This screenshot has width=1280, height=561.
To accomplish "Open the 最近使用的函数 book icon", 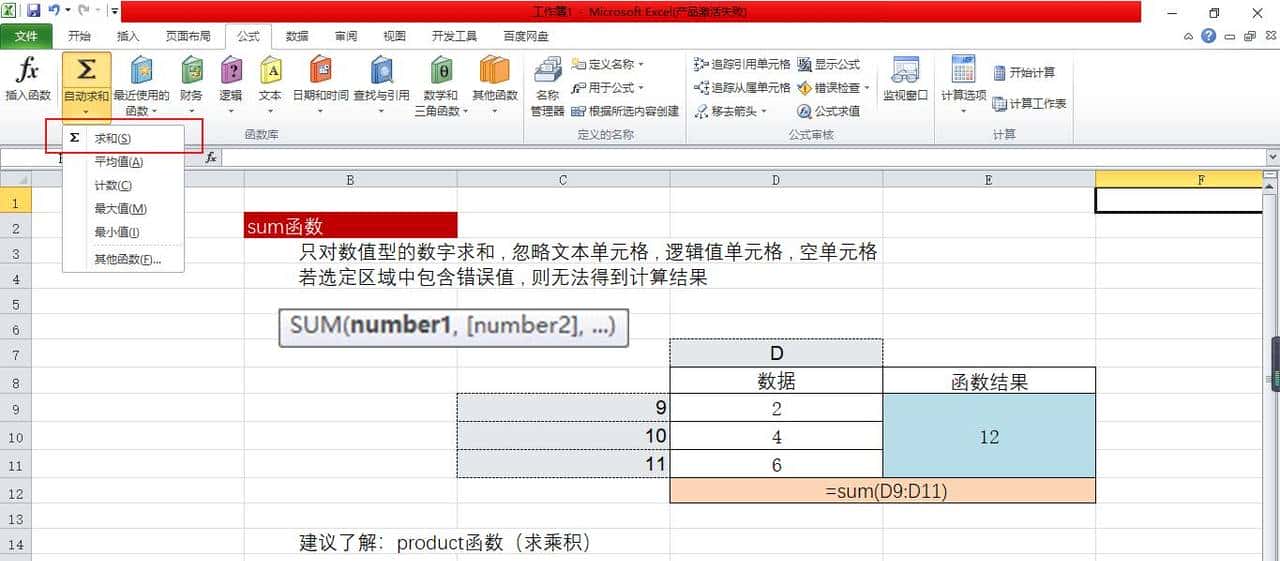I will [142, 71].
